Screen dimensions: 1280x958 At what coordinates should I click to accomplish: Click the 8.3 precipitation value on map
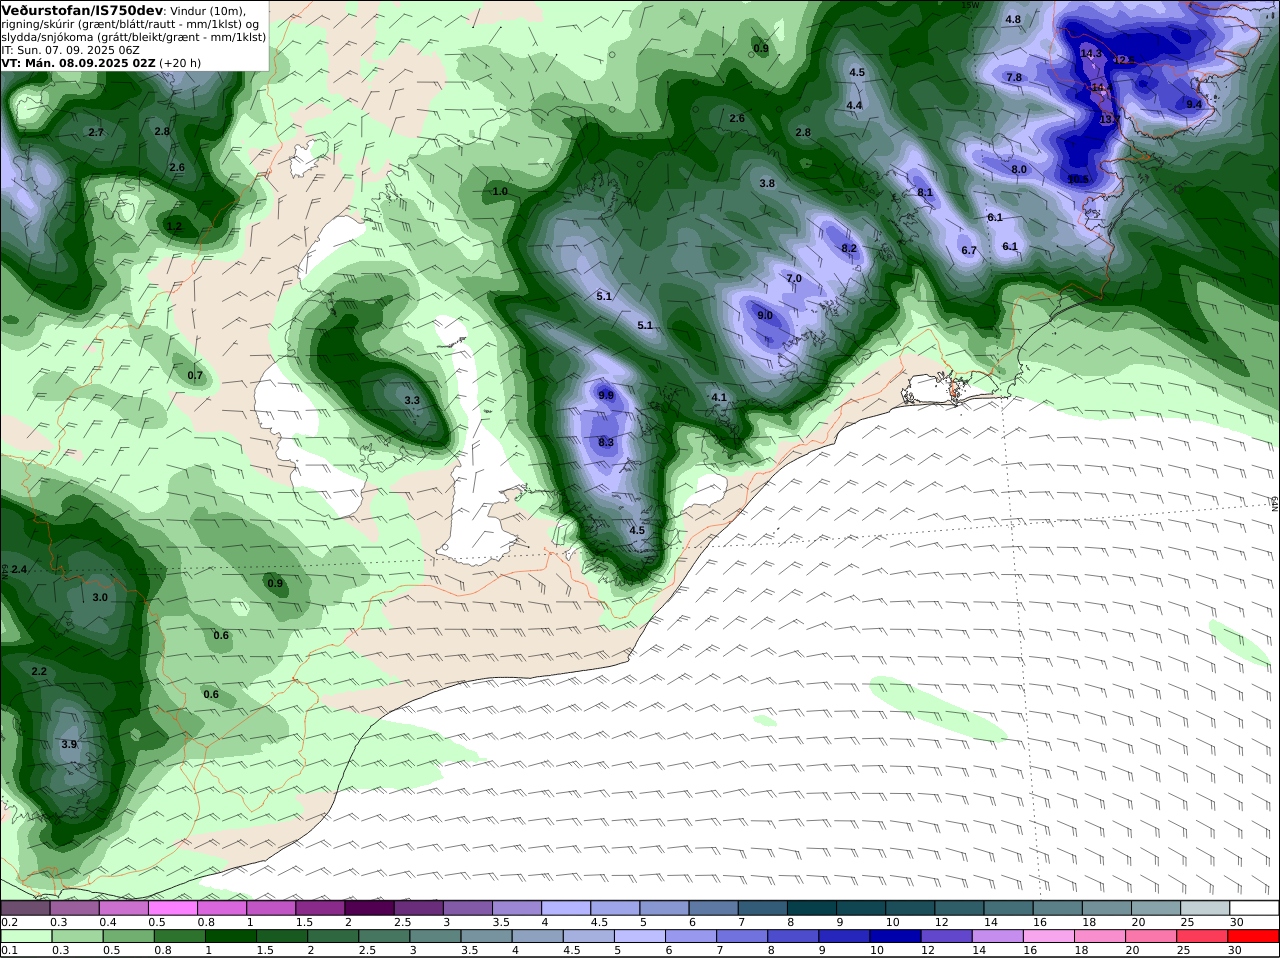[606, 442]
